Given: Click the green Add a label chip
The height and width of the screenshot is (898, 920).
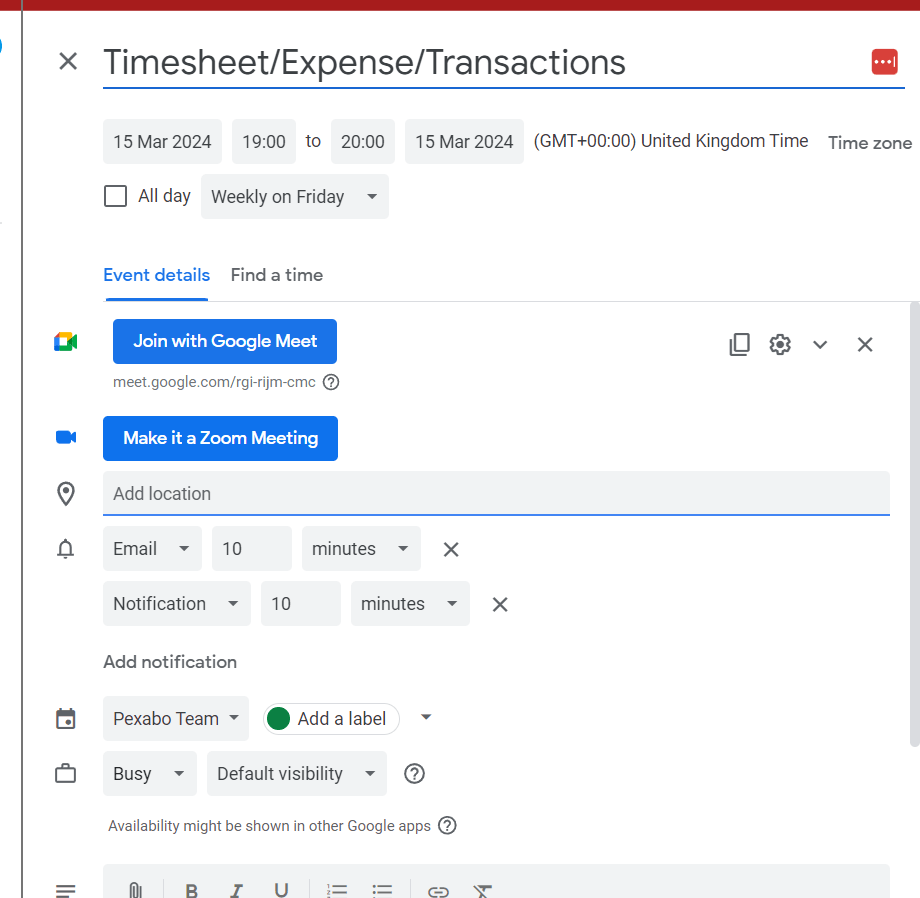Looking at the screenshot, I should [332, 719].
